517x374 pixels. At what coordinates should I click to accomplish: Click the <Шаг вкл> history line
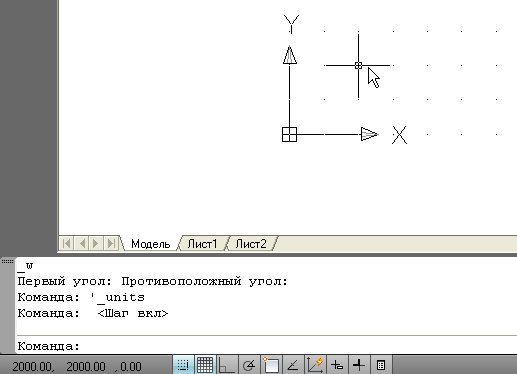[x=93, y=313]
